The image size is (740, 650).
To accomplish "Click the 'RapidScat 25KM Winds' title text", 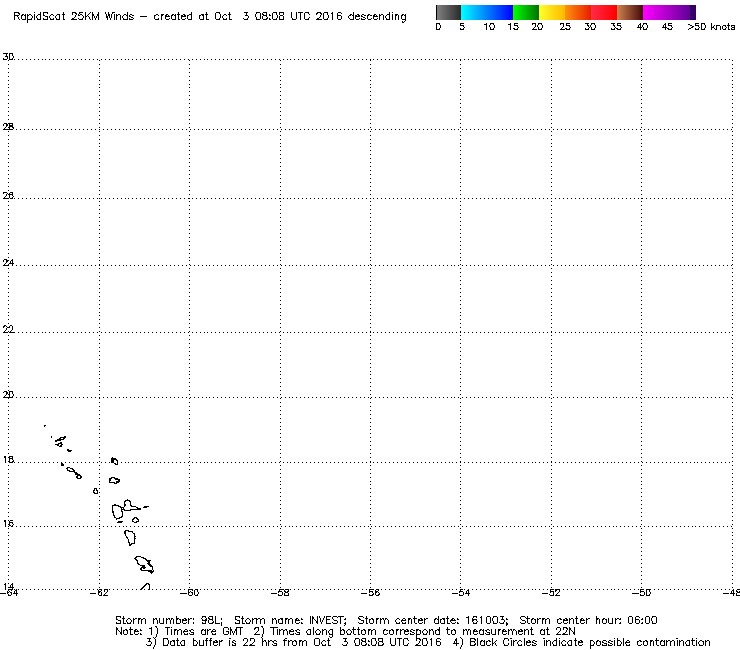I will pyautogui.click(x=74, y=17).
